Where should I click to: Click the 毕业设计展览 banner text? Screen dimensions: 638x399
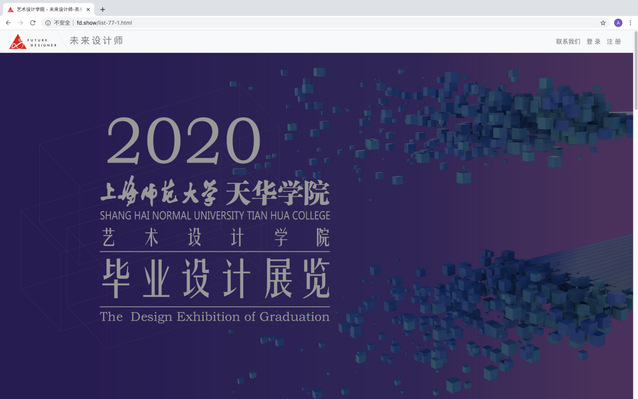(215, 279)
